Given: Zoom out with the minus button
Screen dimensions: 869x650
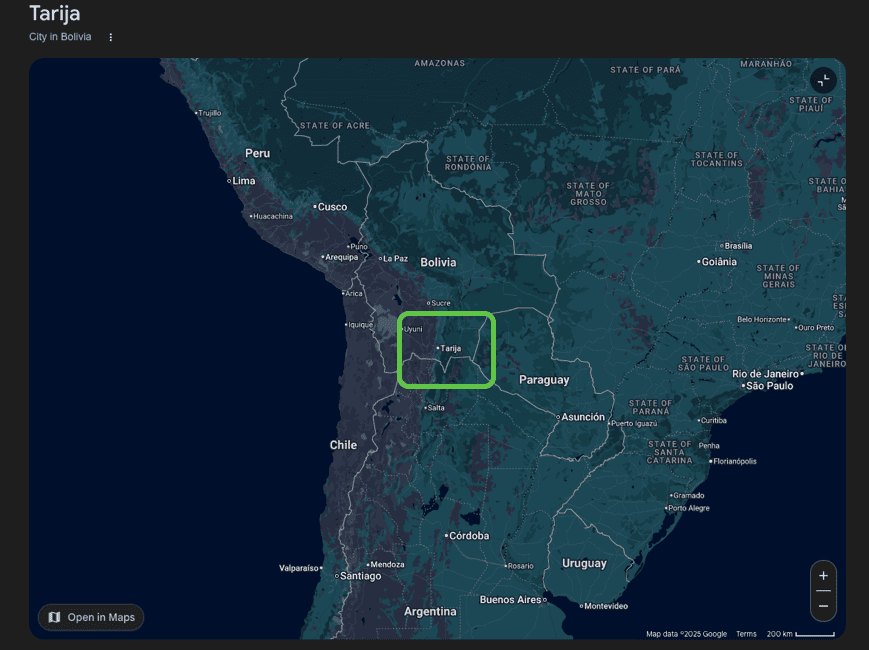Looking at the screenshot, I should tap(823, 606).
